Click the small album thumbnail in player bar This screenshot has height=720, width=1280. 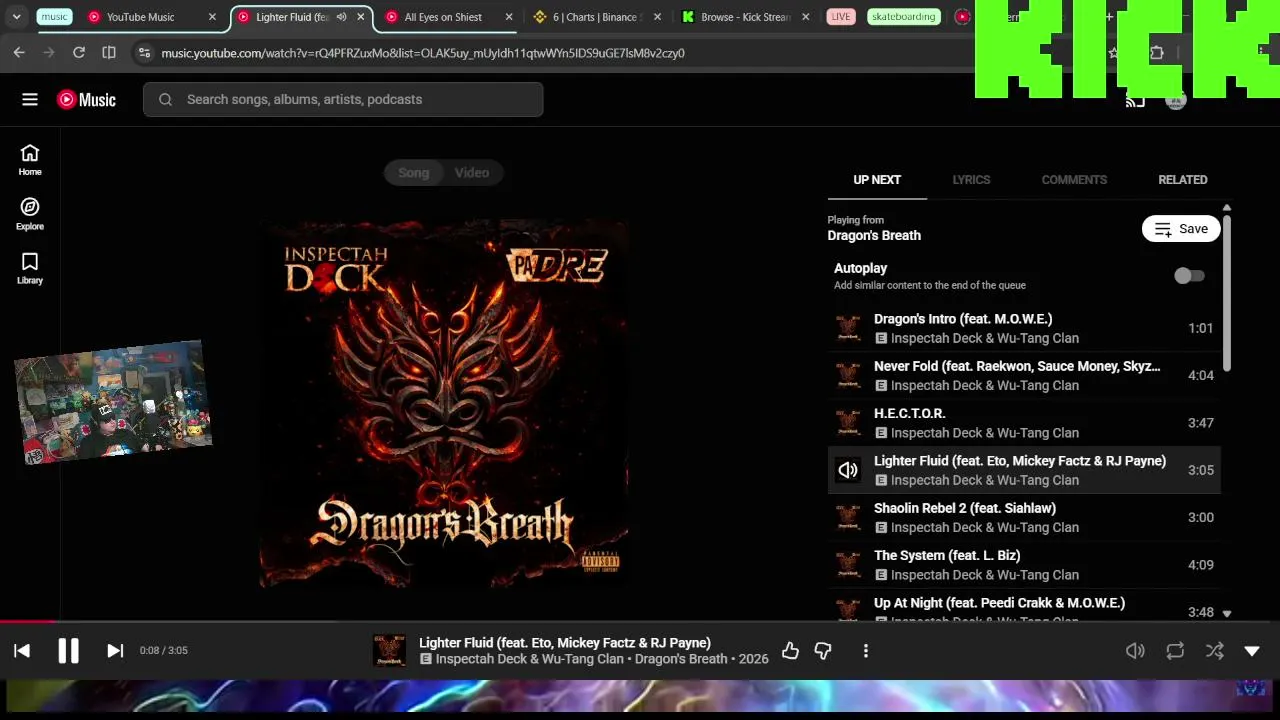[389, 650]
